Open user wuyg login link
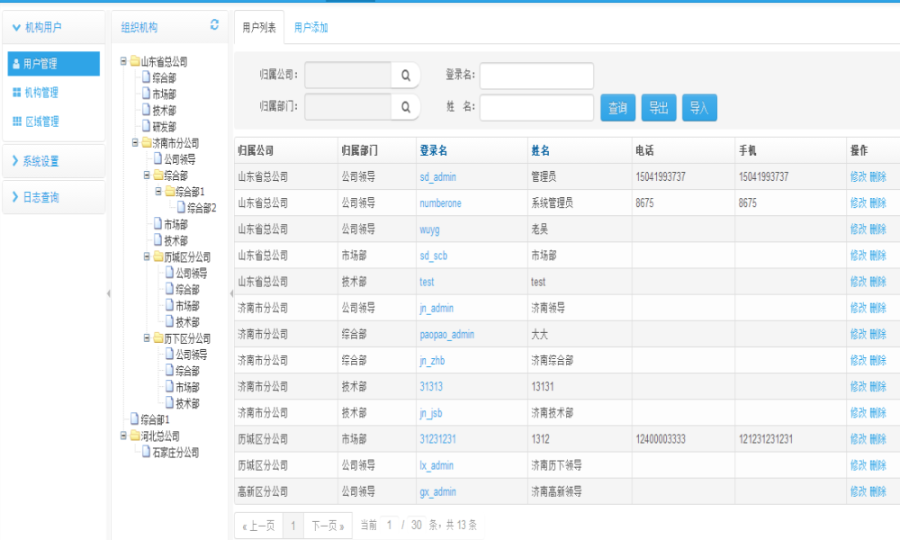 pos(429,230)
